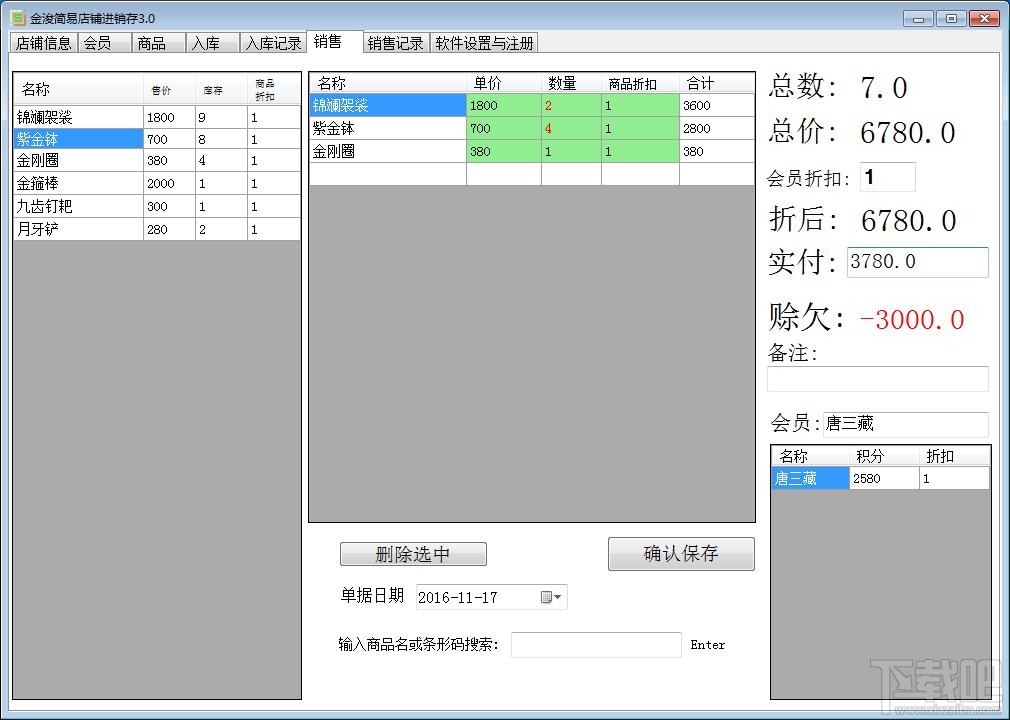This screenshot has height=720, width=1010.
Task: Click stock value 9 for 锦襕袈裟
Action: tap(222, 117)
